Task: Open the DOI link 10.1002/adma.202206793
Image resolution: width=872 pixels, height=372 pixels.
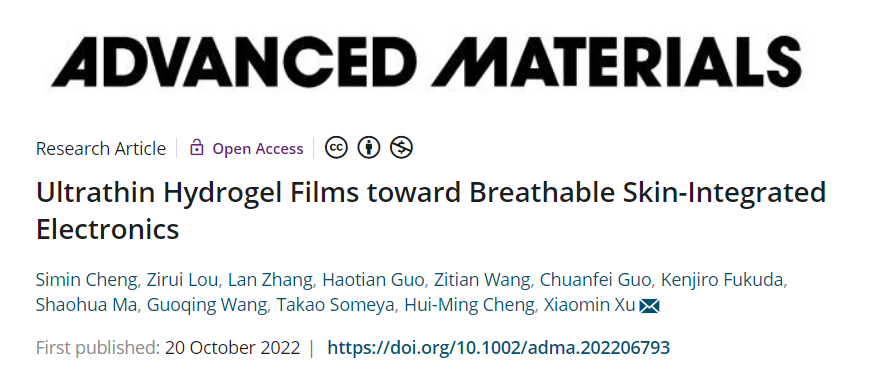Action: coord(498,348)
